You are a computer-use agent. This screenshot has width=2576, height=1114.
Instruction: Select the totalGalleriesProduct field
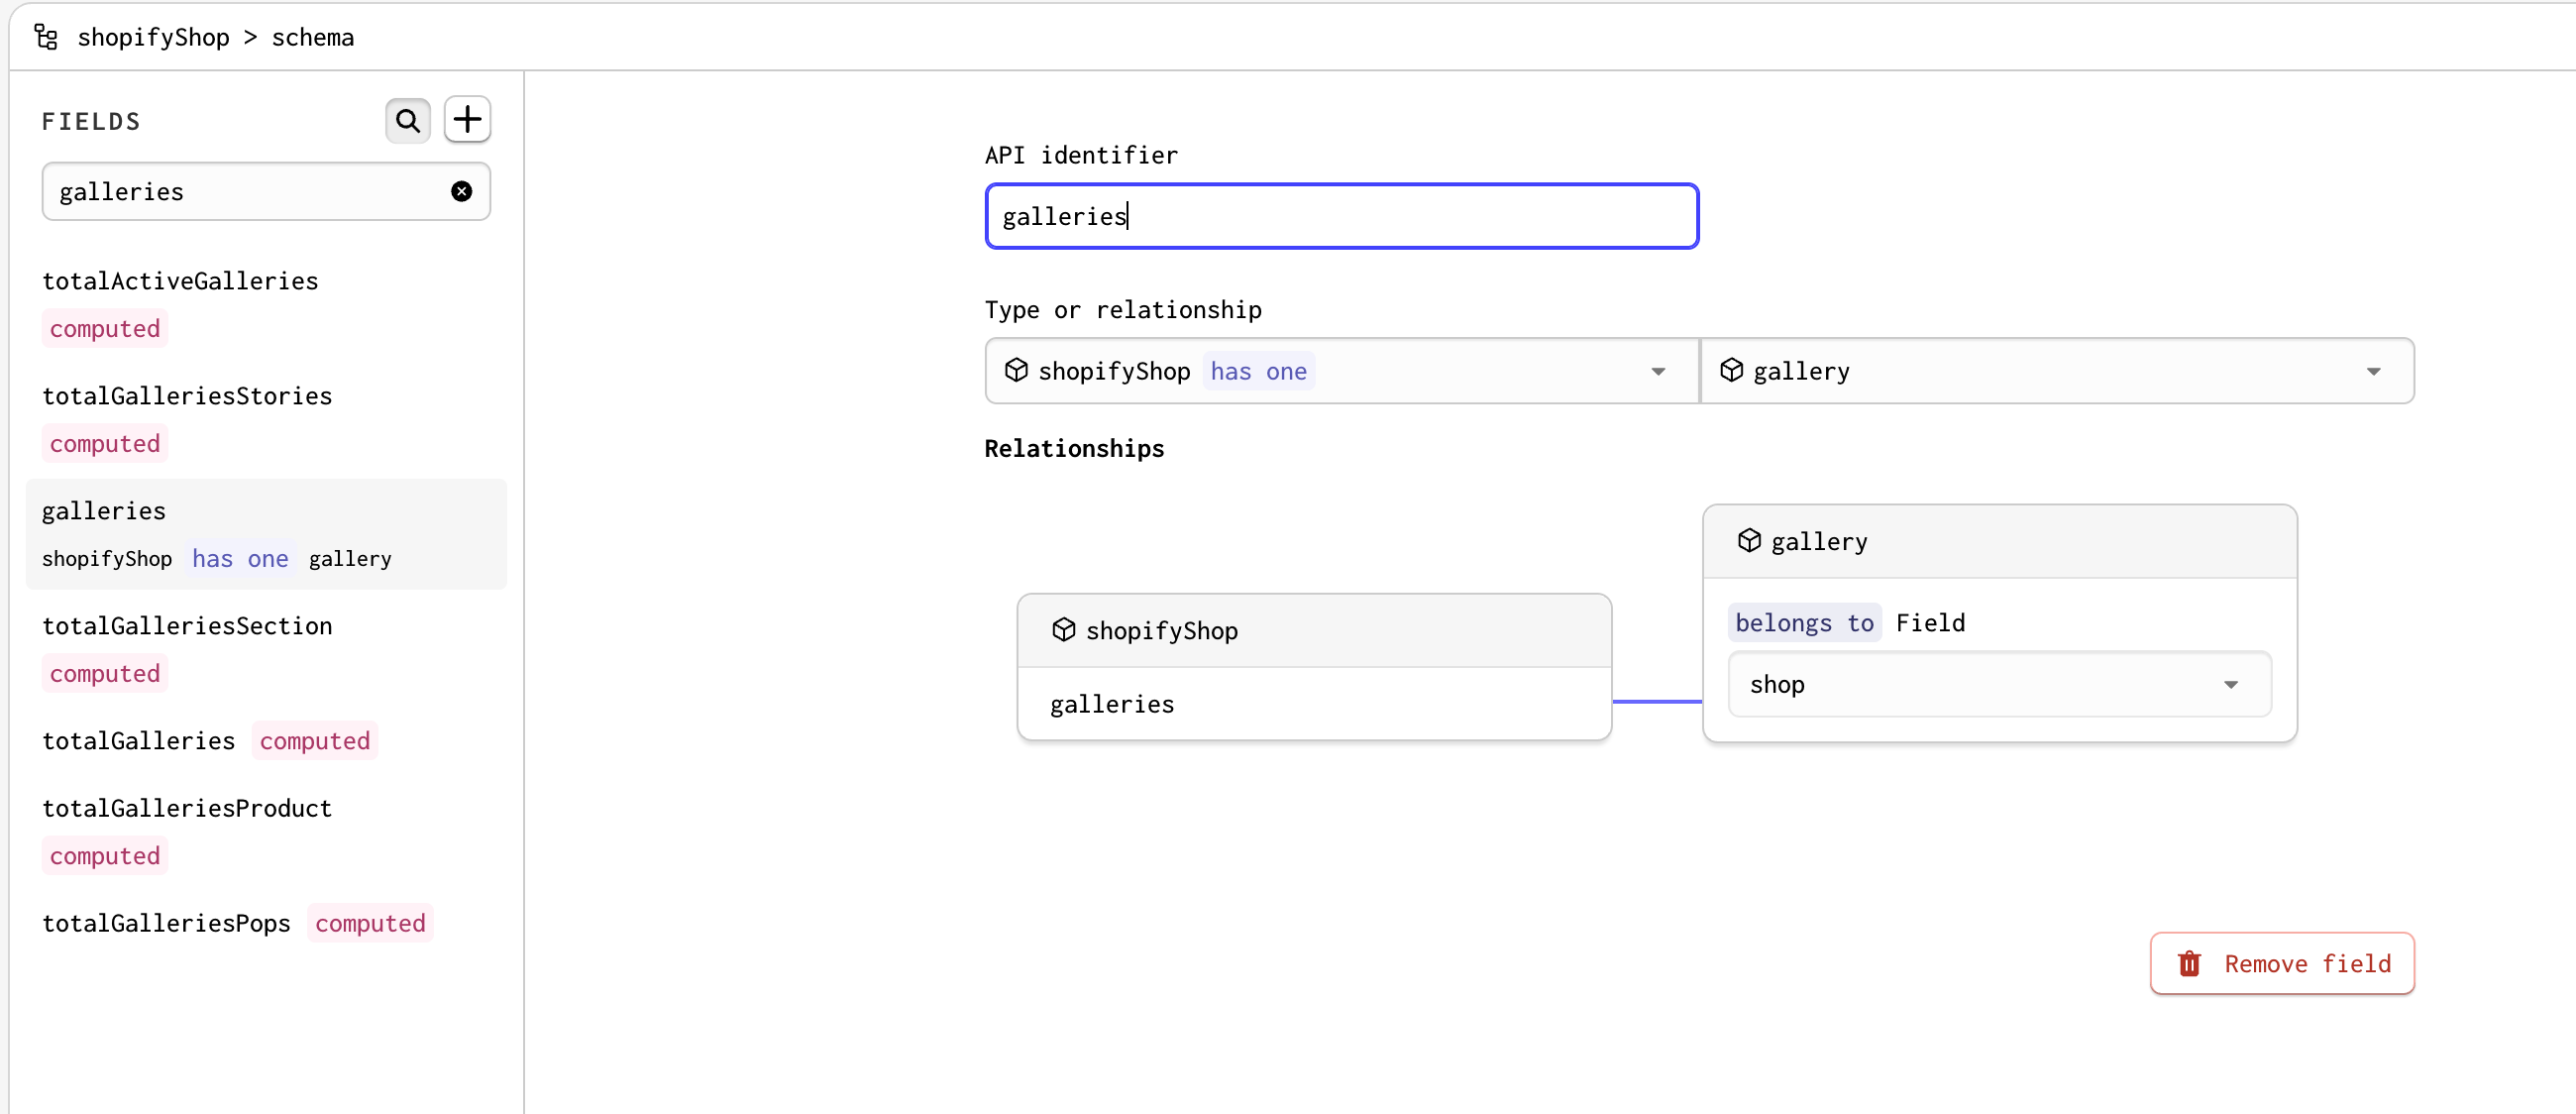coord(266,831)
